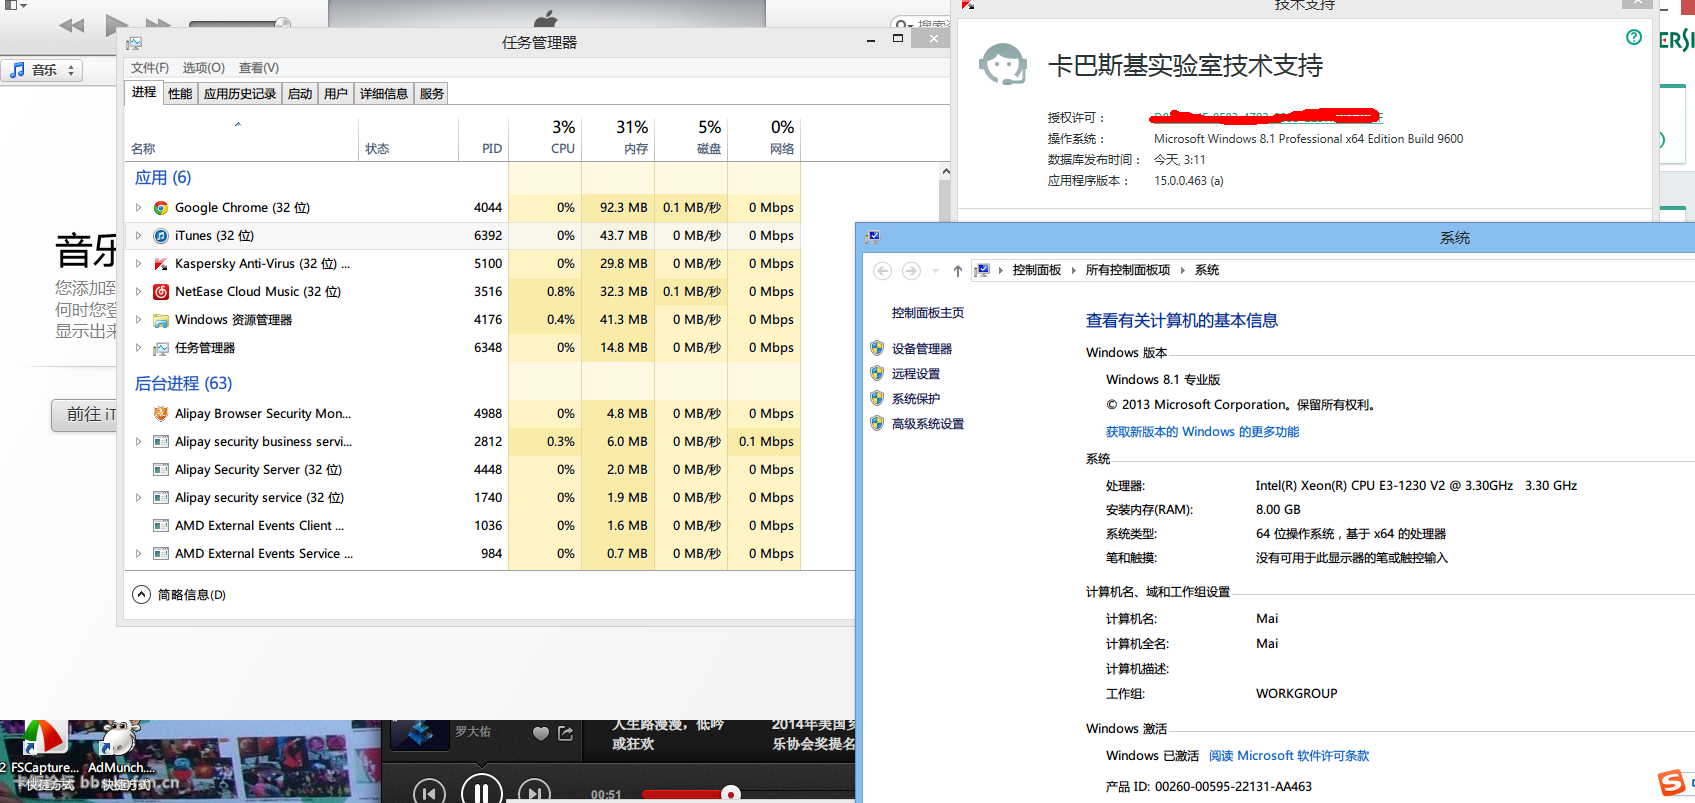Click the Alipay Browser Security Mon shield icon
Image resolution: width=1695 pixels, height=803 pixels.
pos(160,414)
